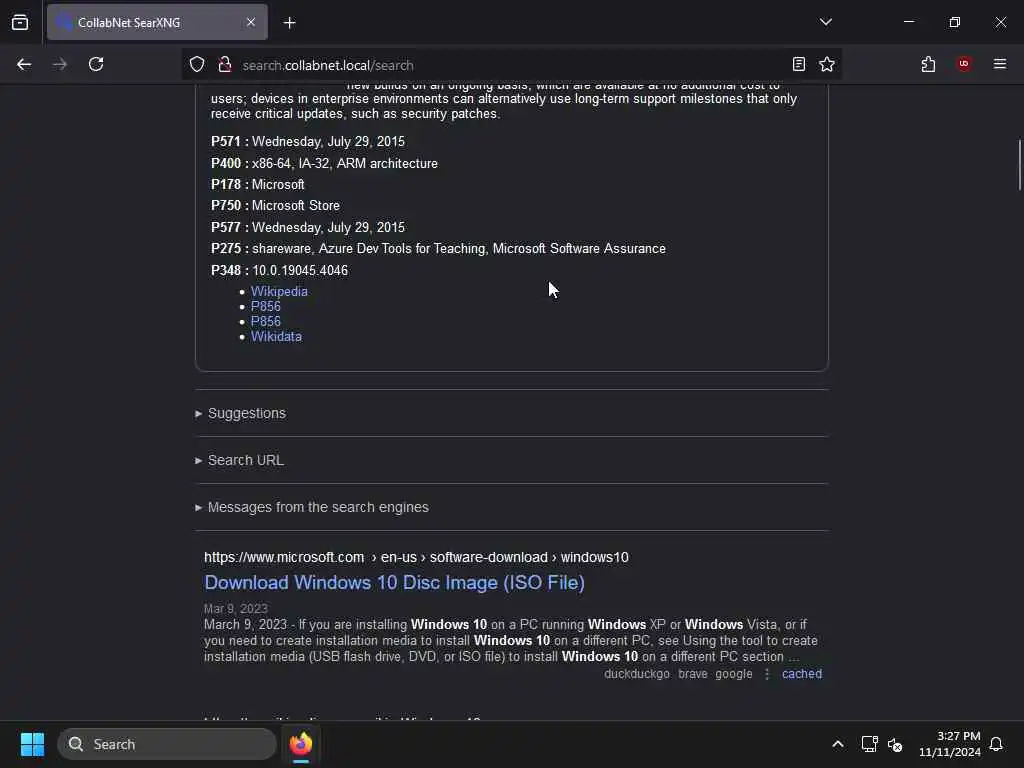This screenshot has height=768, width=1024.
Task: Select the P348 version value 10.0.19045.4046
Action: point(300,270)
